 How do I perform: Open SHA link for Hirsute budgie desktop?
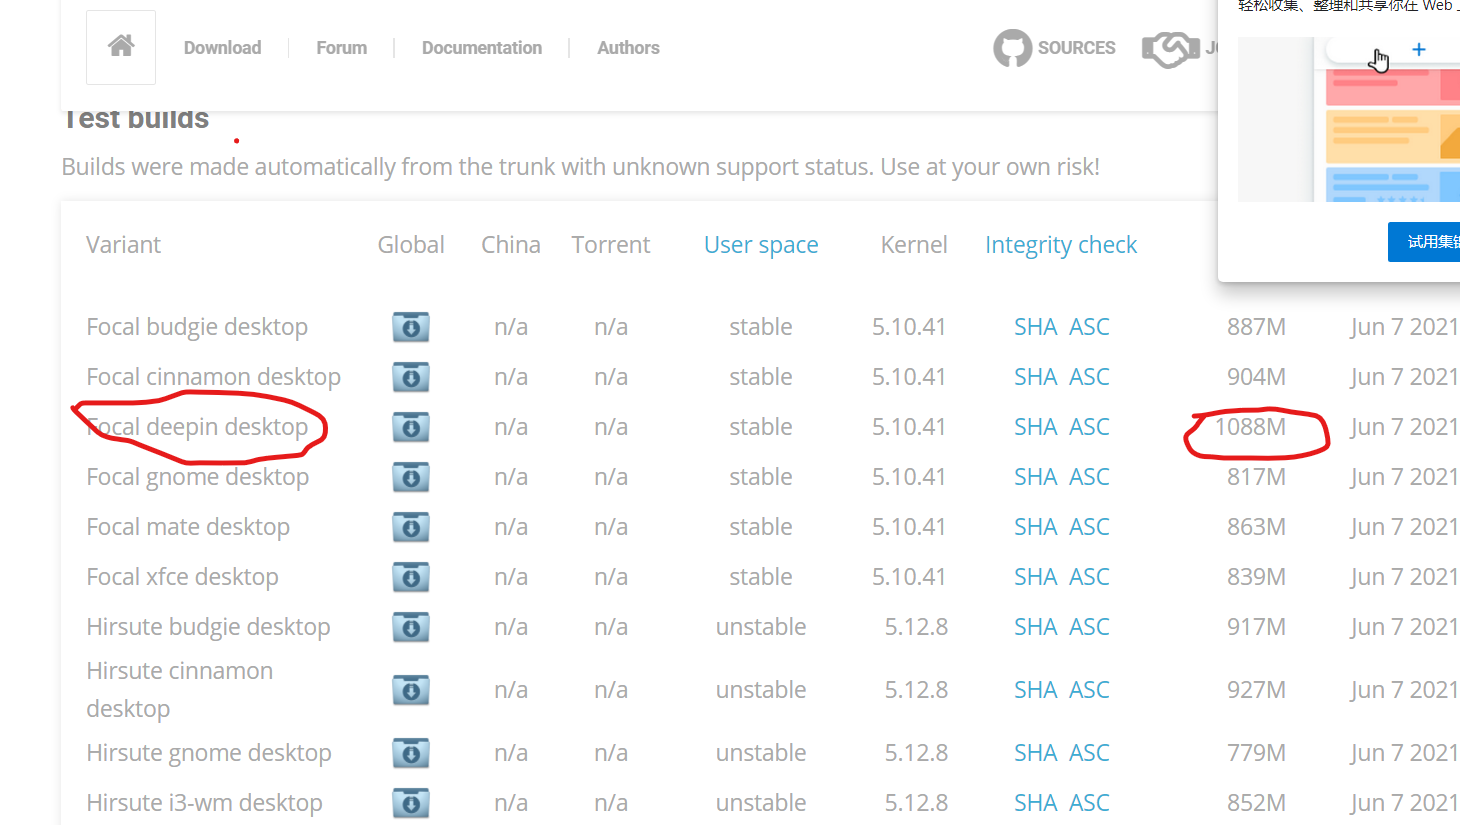tap(1036, 627)
